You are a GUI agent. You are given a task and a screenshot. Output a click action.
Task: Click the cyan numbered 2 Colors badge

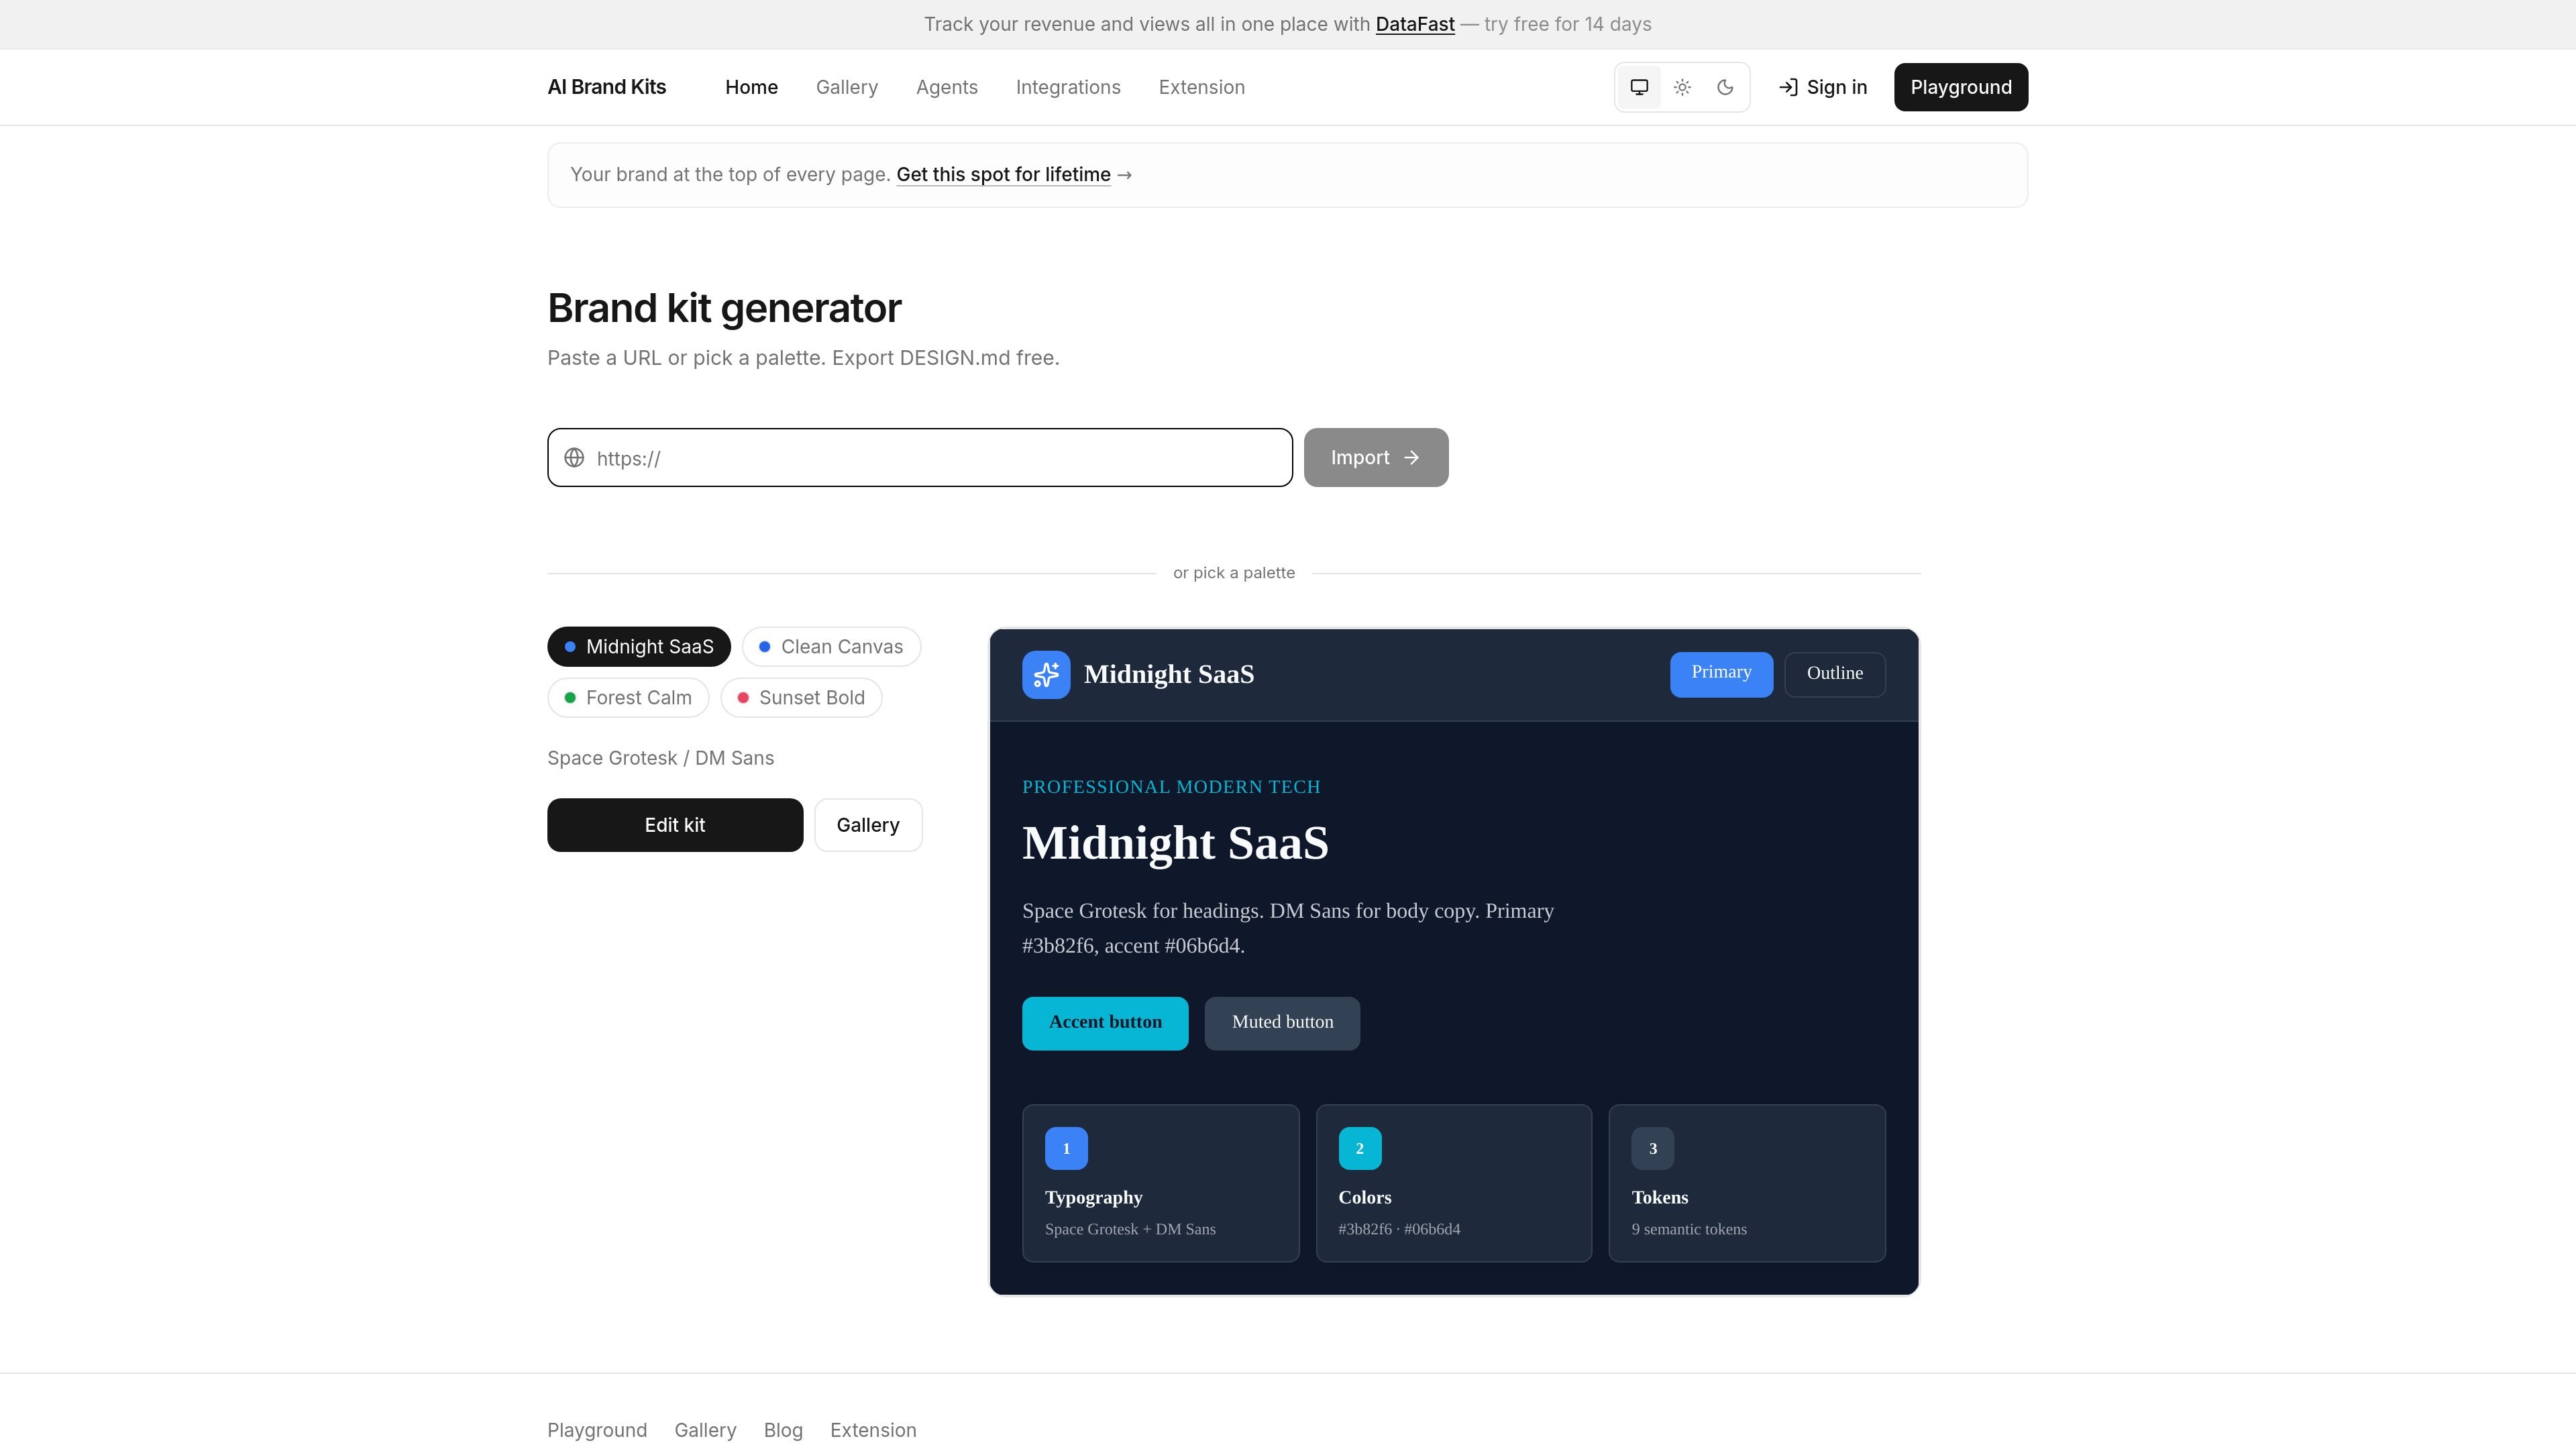1360,1148
